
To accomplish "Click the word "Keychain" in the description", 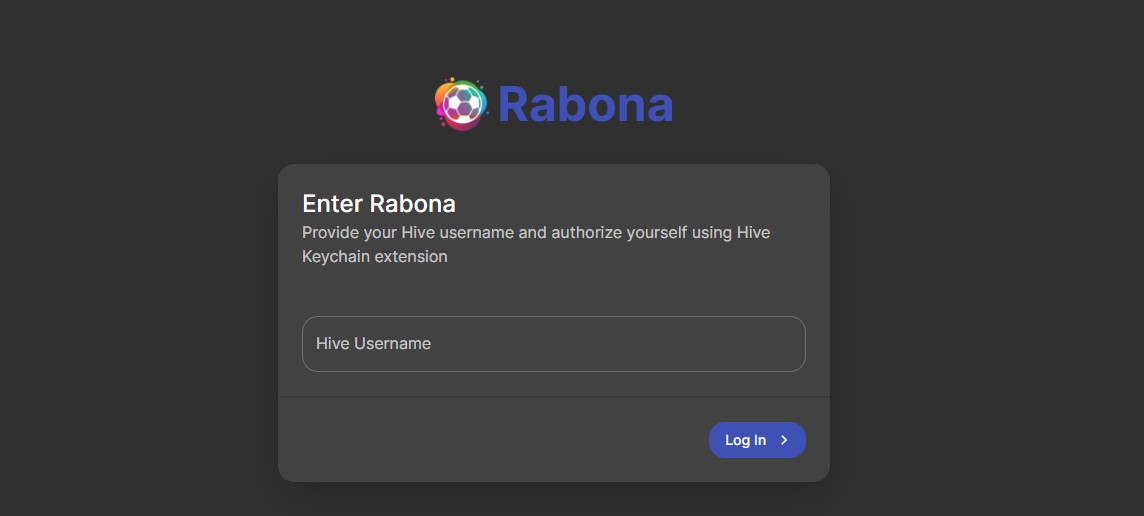I will pyautogui.click(x=336, y=257).
